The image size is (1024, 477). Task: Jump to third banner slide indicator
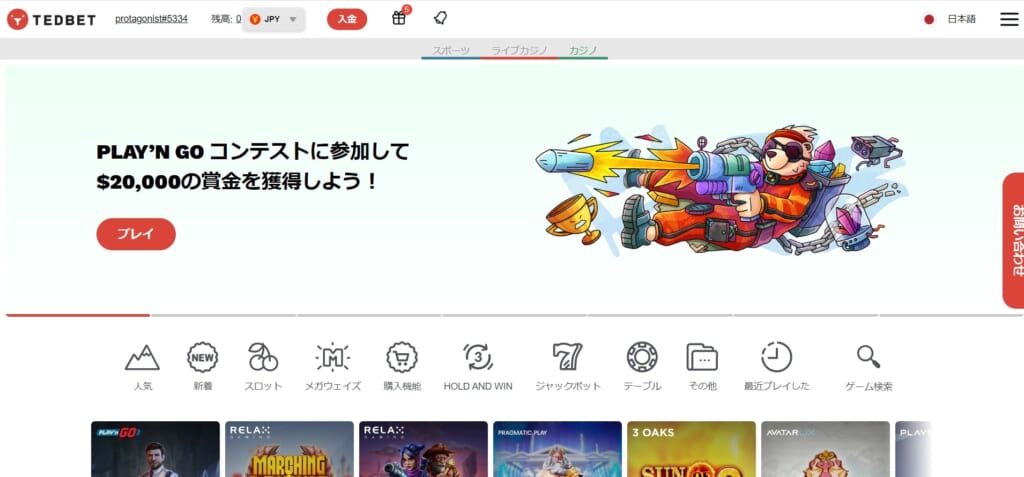tap(369, 316)
